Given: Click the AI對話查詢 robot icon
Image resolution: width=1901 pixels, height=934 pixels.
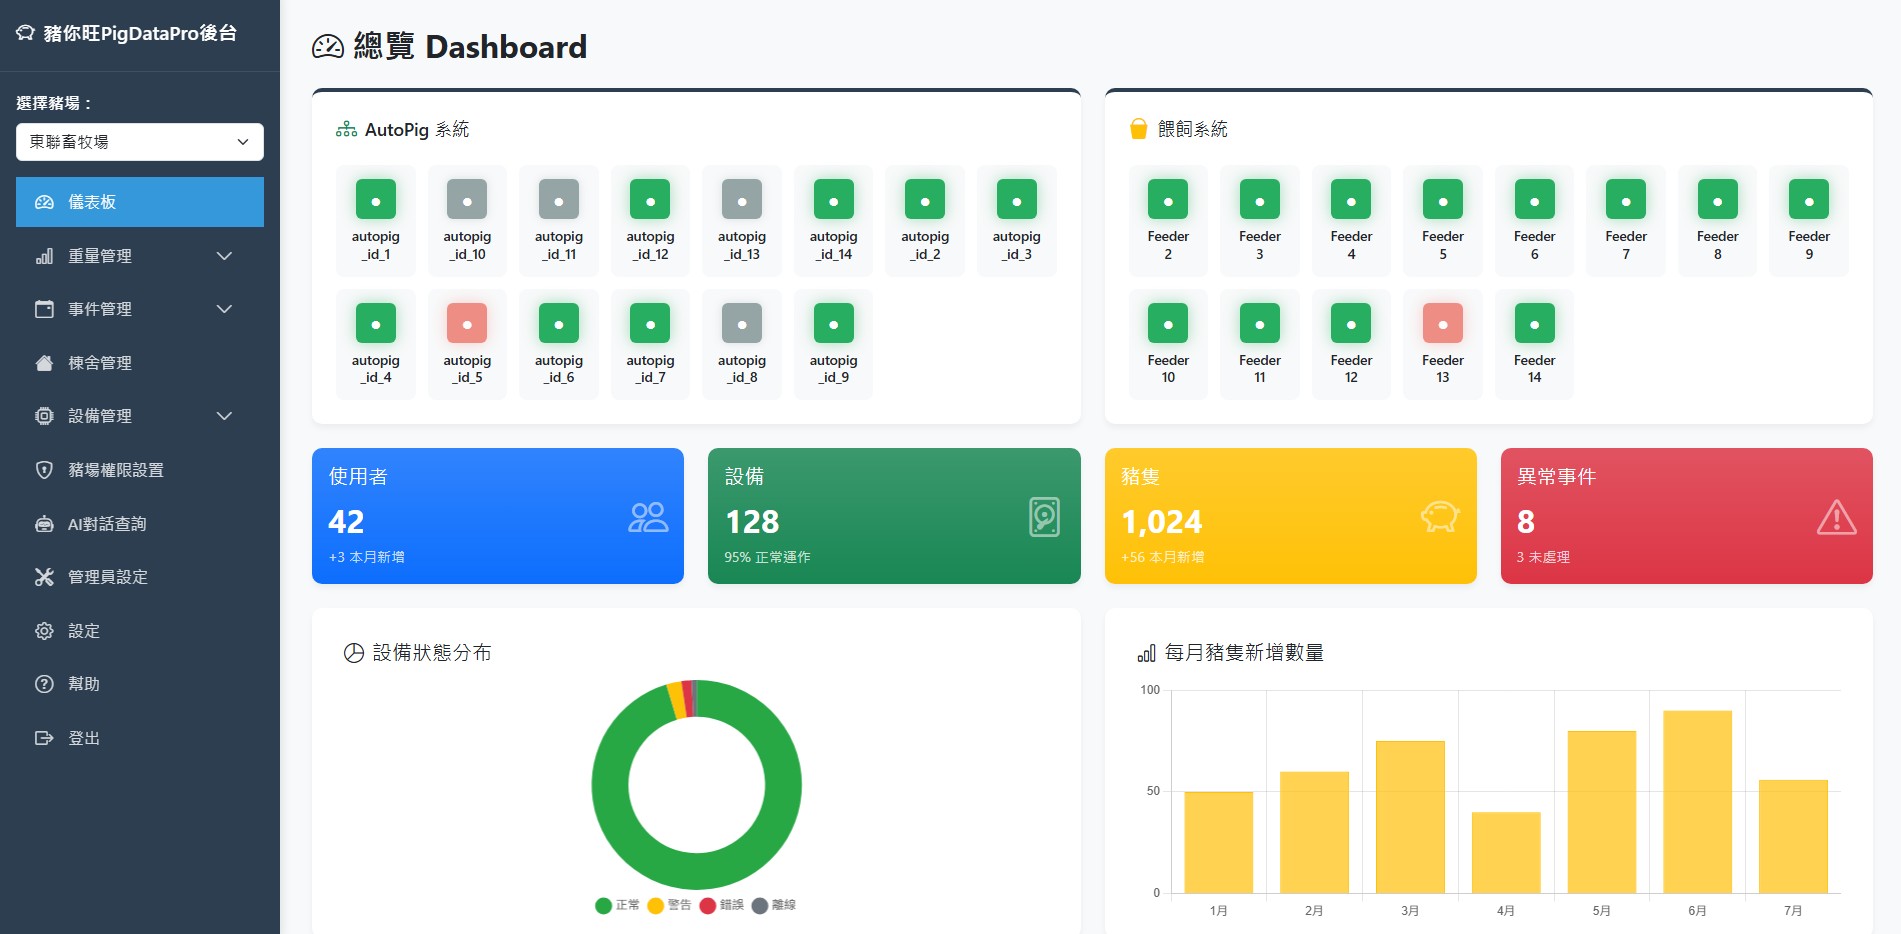Looking at the screenshot, I should coord(44,524).
